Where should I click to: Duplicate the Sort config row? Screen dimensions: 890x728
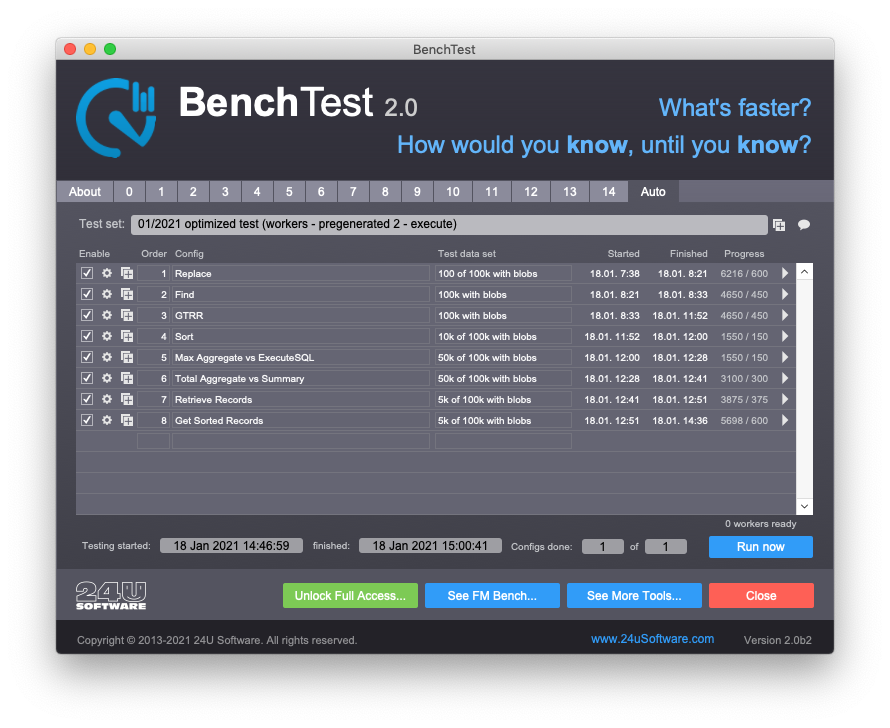tap(127, 336)
